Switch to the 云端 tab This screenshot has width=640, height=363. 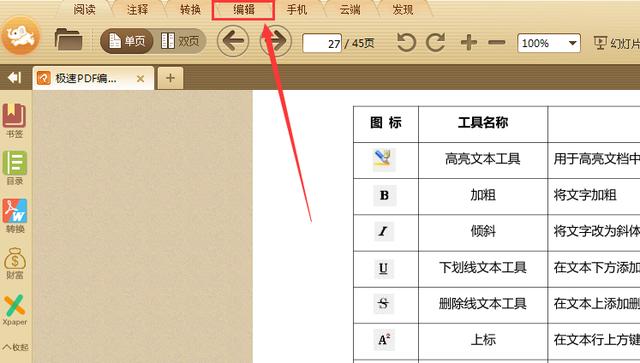coord(350,9)
